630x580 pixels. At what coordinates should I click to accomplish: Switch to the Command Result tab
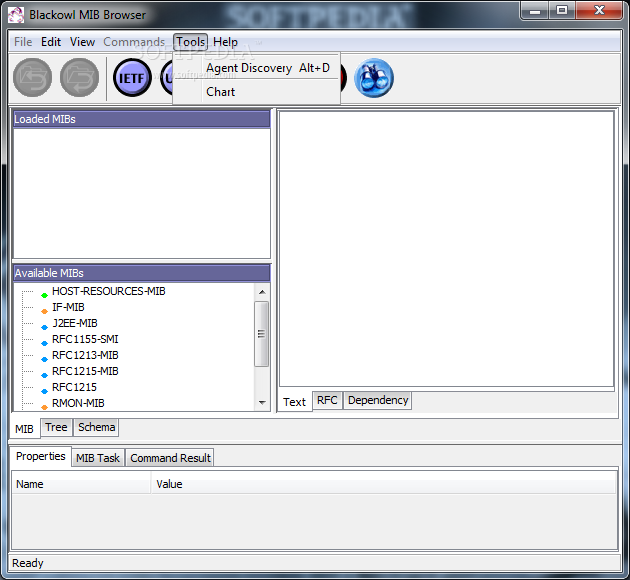point(170,458)
